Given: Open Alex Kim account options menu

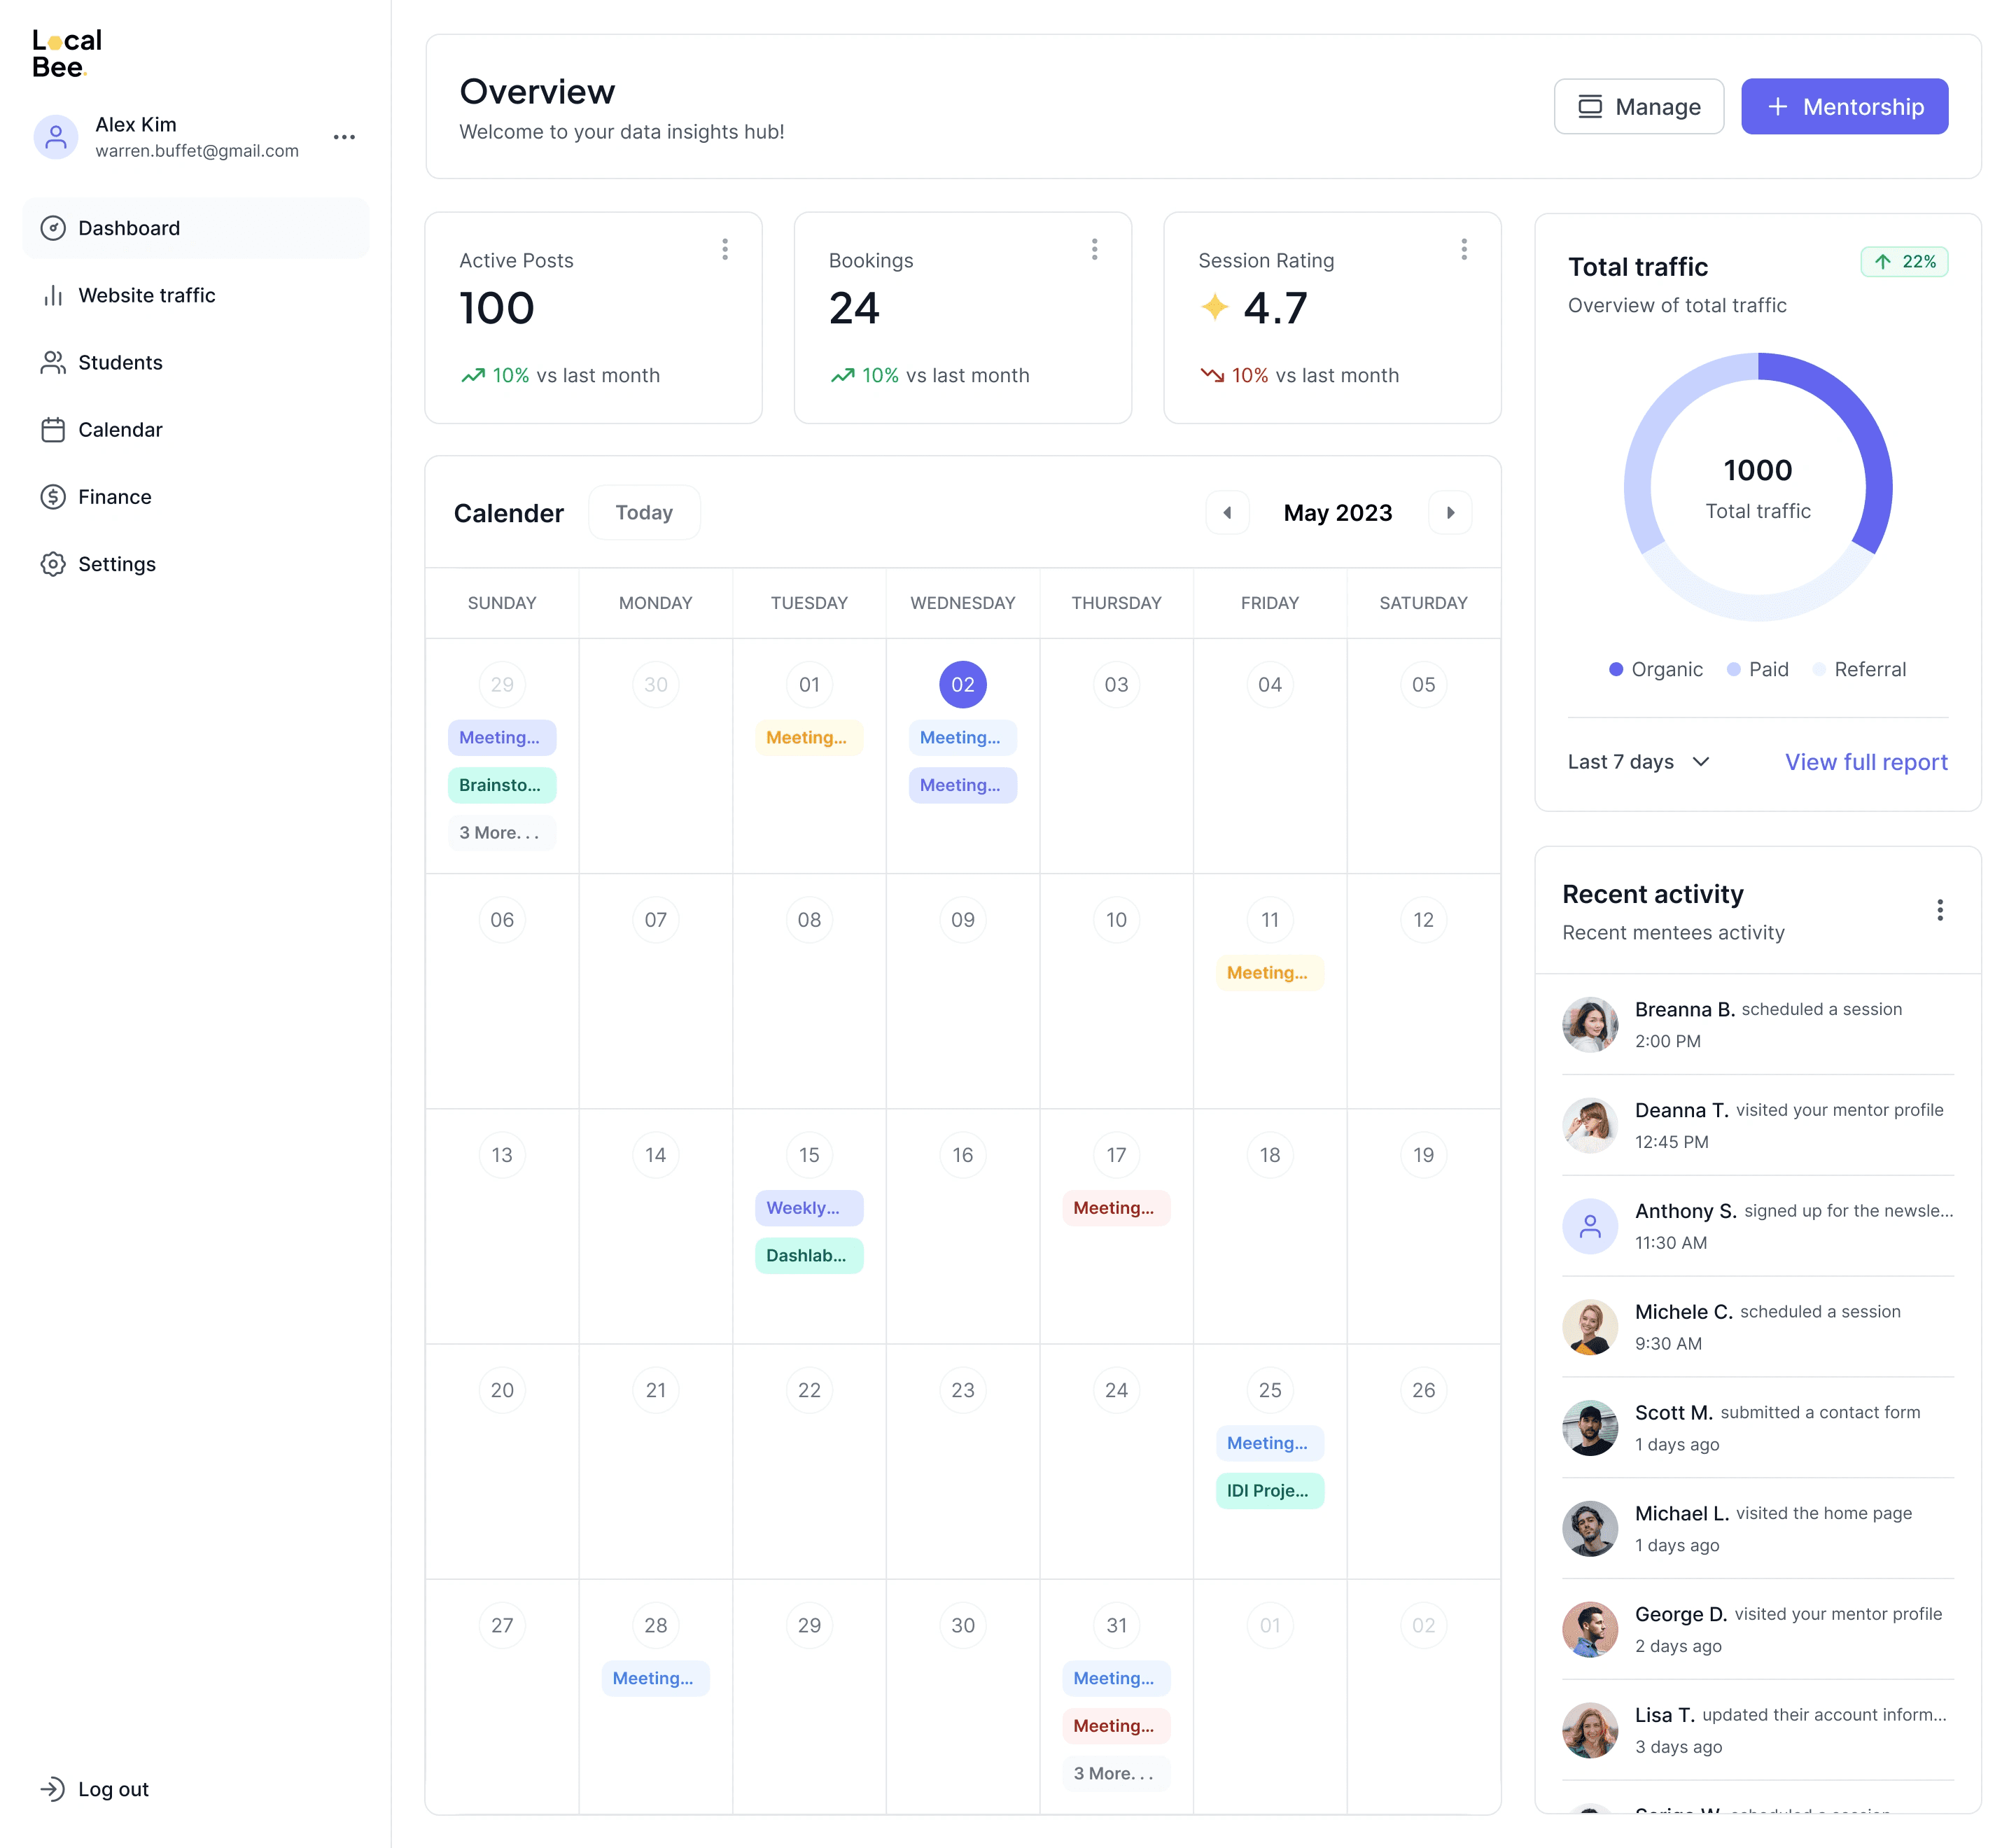Looking at the screenshot, I should tap(344, 137).
